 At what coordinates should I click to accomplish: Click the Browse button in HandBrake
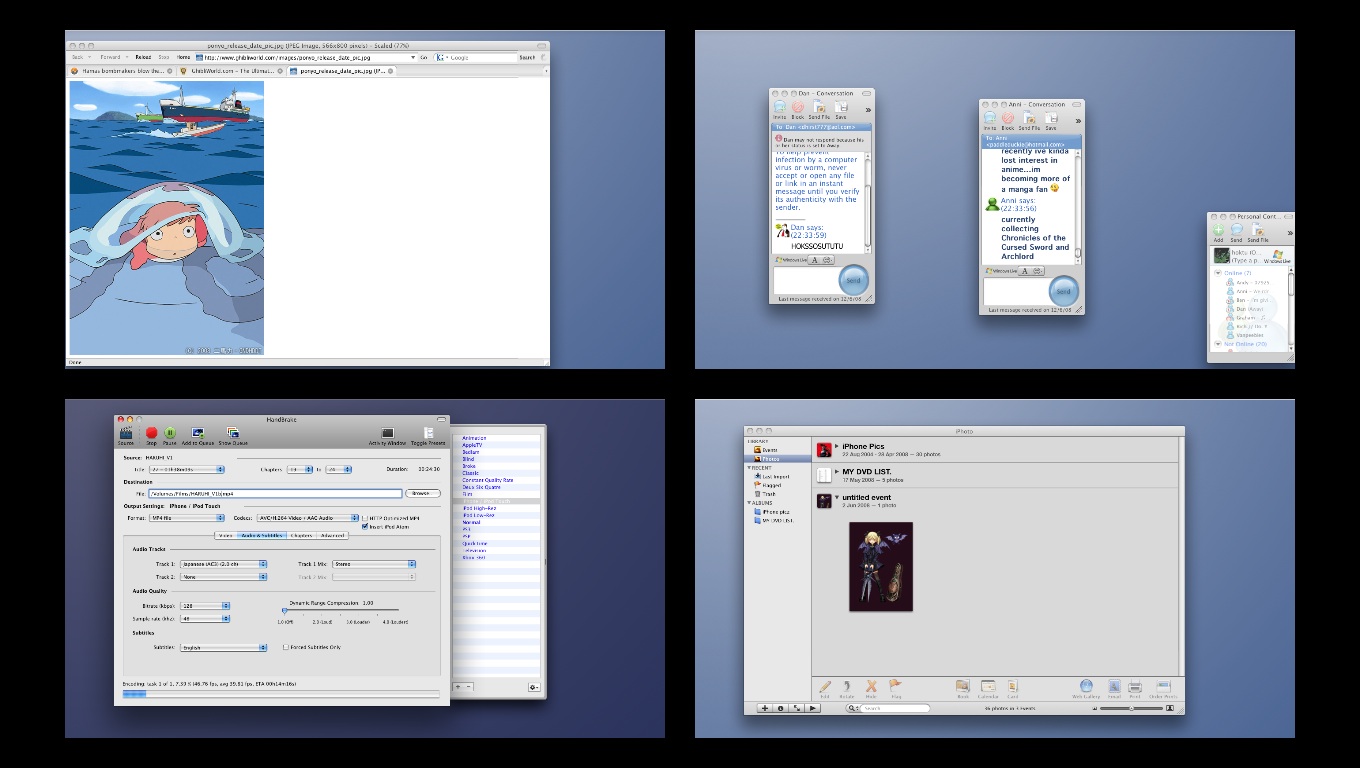click(x=423, y=493)
